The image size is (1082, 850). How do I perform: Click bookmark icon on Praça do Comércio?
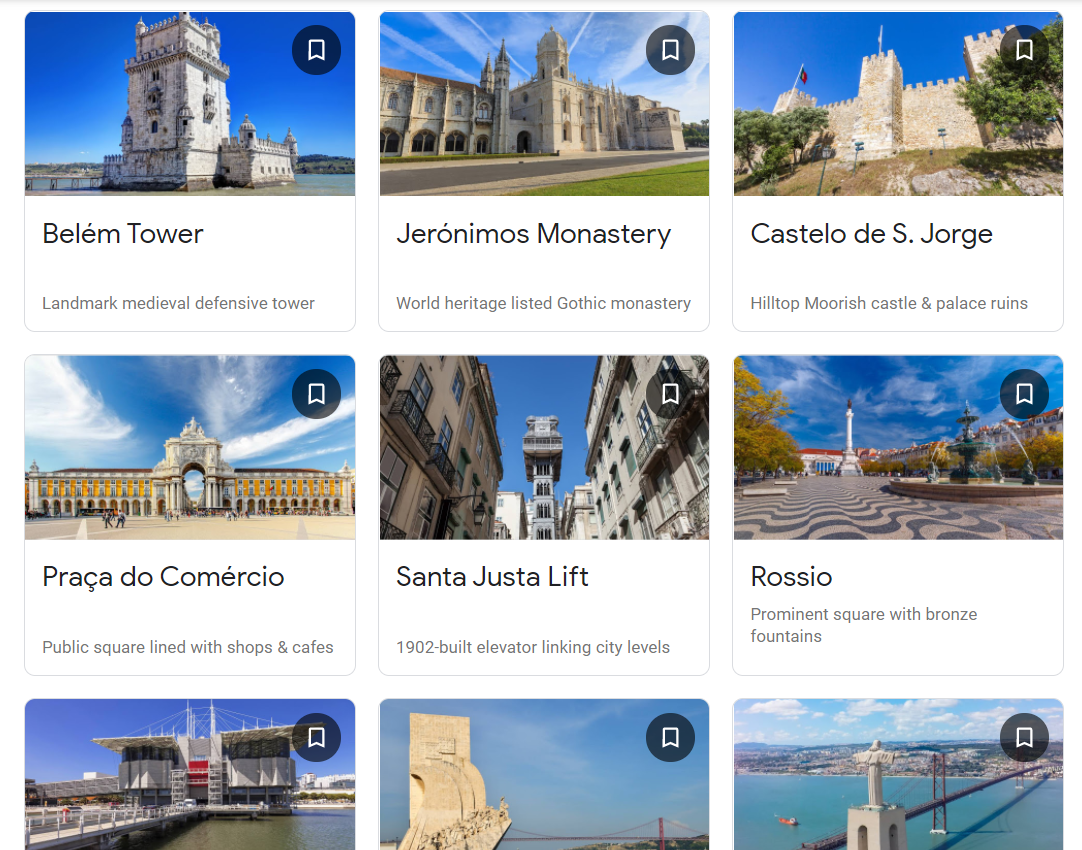tap(316, 394)
